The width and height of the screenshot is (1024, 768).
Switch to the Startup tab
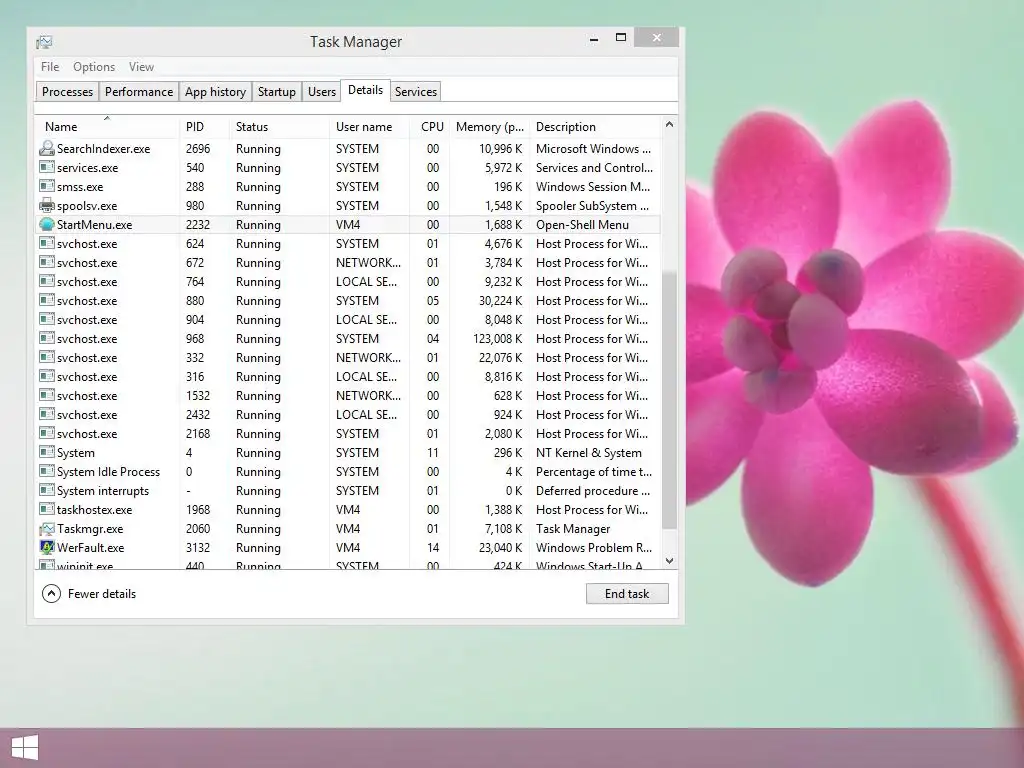277,91
